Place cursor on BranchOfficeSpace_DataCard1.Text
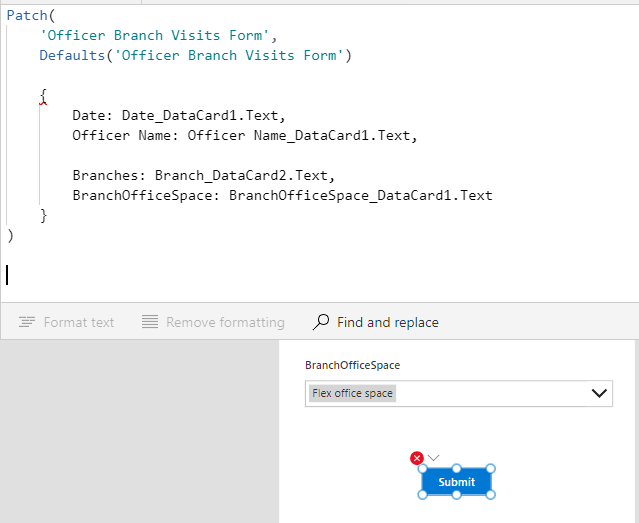Image resolution: width=639 pixels, height=523 pixels. tap(360, 195)
